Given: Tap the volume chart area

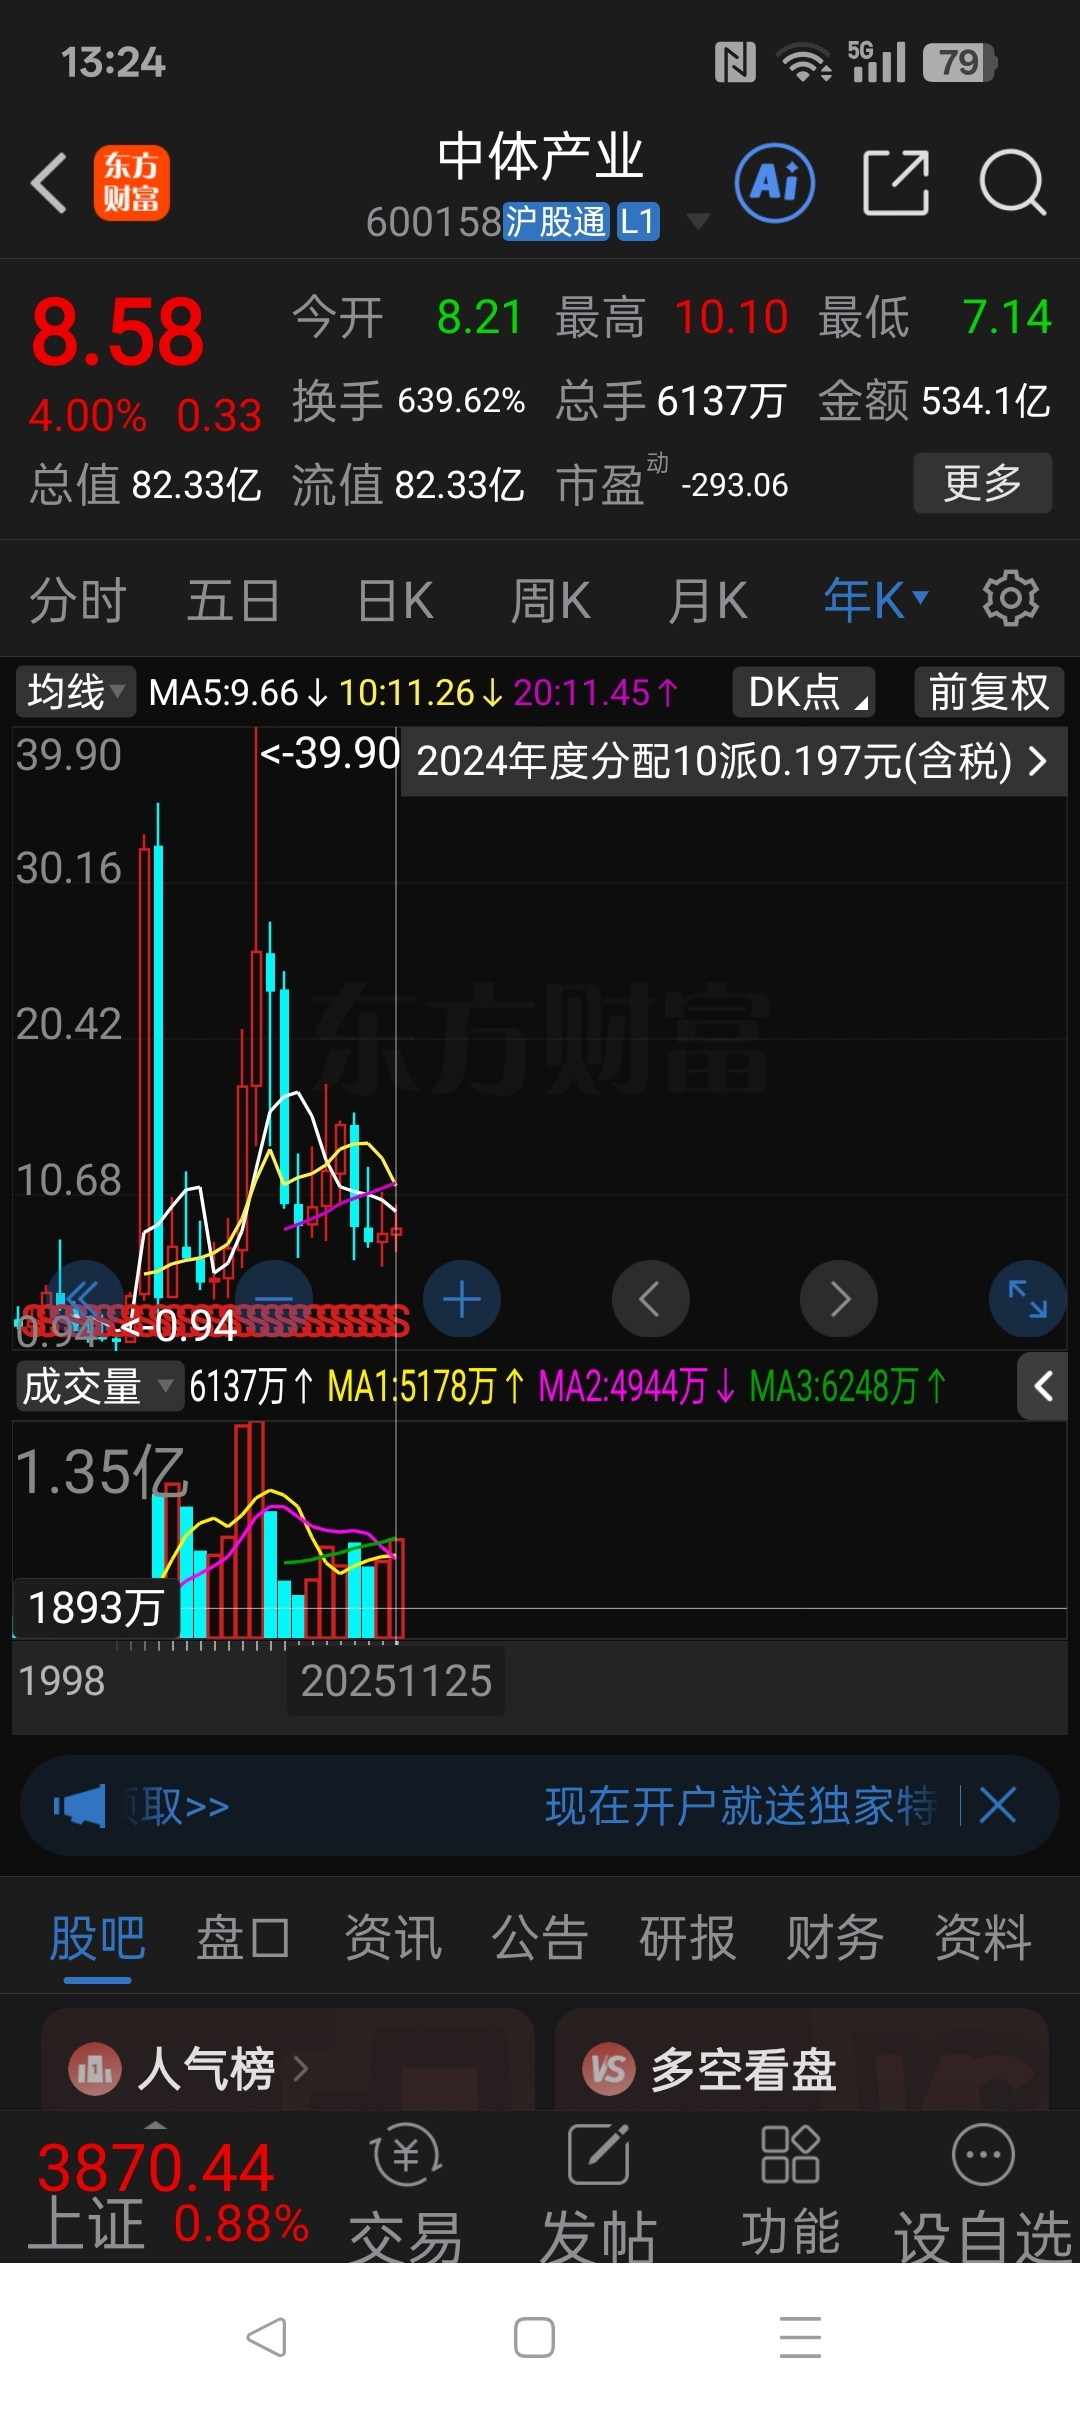Looking at the screenshot, I should pos(540,1530).
